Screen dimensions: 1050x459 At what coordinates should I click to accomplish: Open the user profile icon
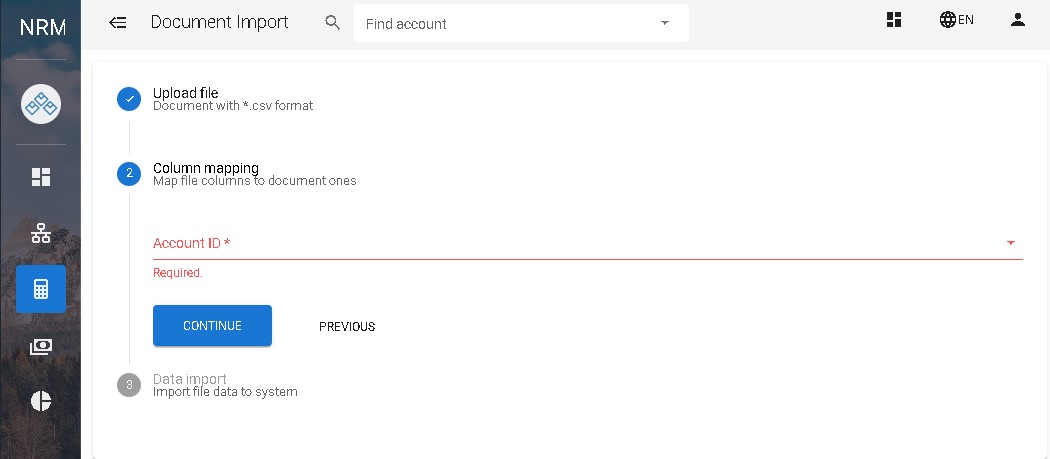[x=1018, y=20]
